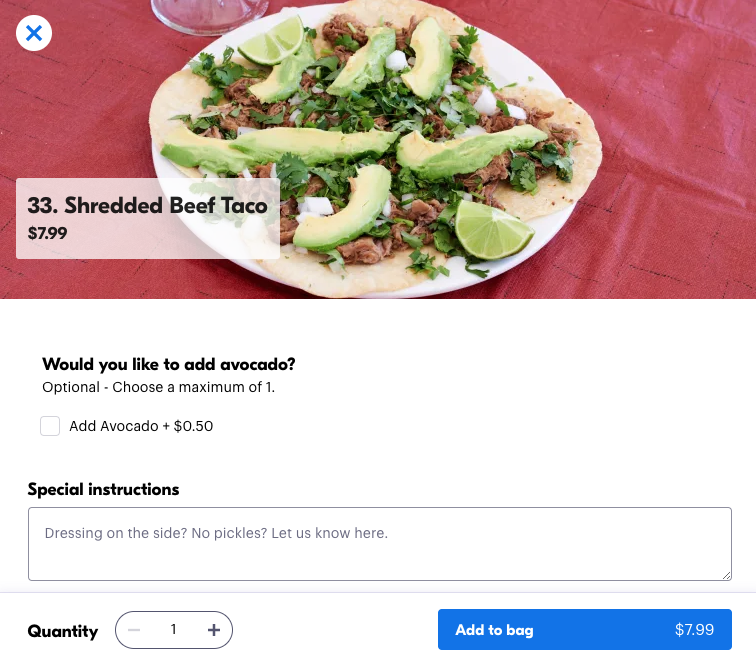Click the $7.99 price under the title

48,234
